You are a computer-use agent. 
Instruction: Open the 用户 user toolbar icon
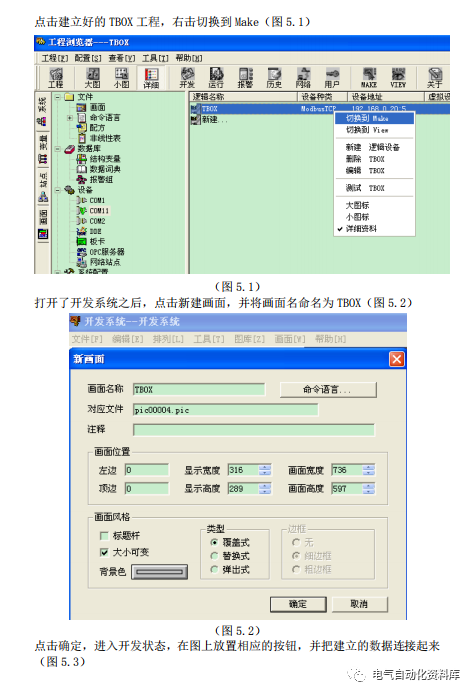coord(332,78)
